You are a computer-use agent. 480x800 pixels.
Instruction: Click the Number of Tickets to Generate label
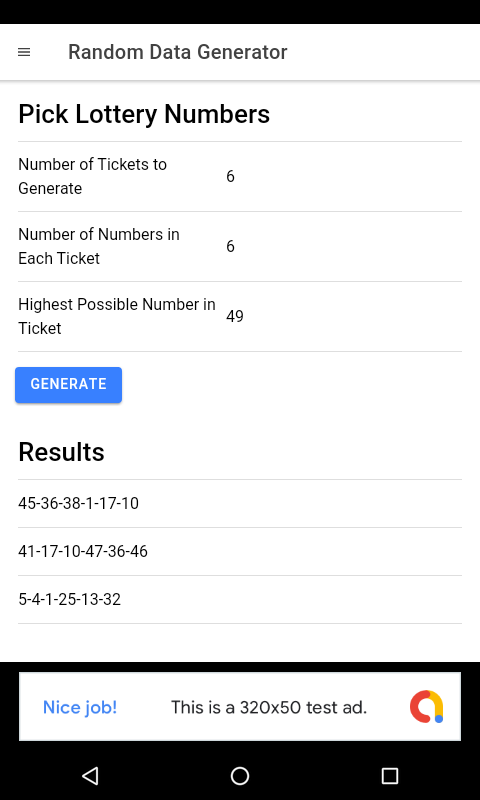[x=92, y=177]
